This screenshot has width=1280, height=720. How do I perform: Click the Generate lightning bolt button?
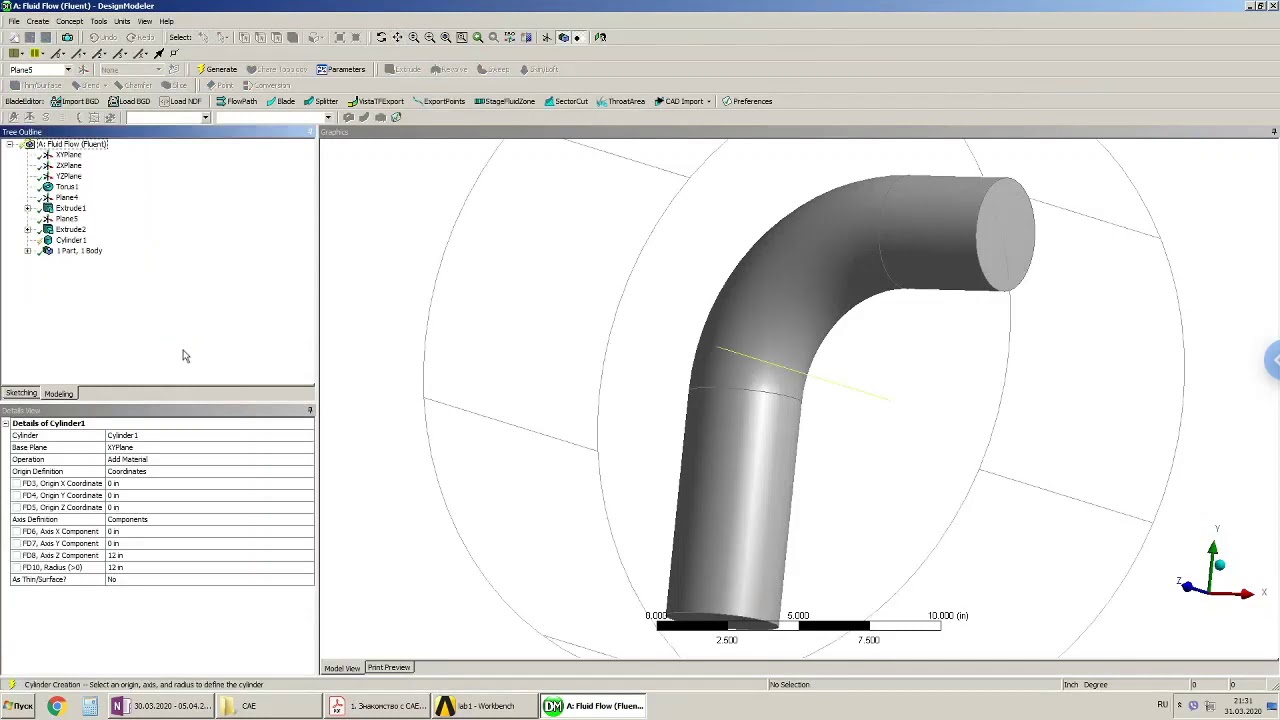tap(217, 69)
